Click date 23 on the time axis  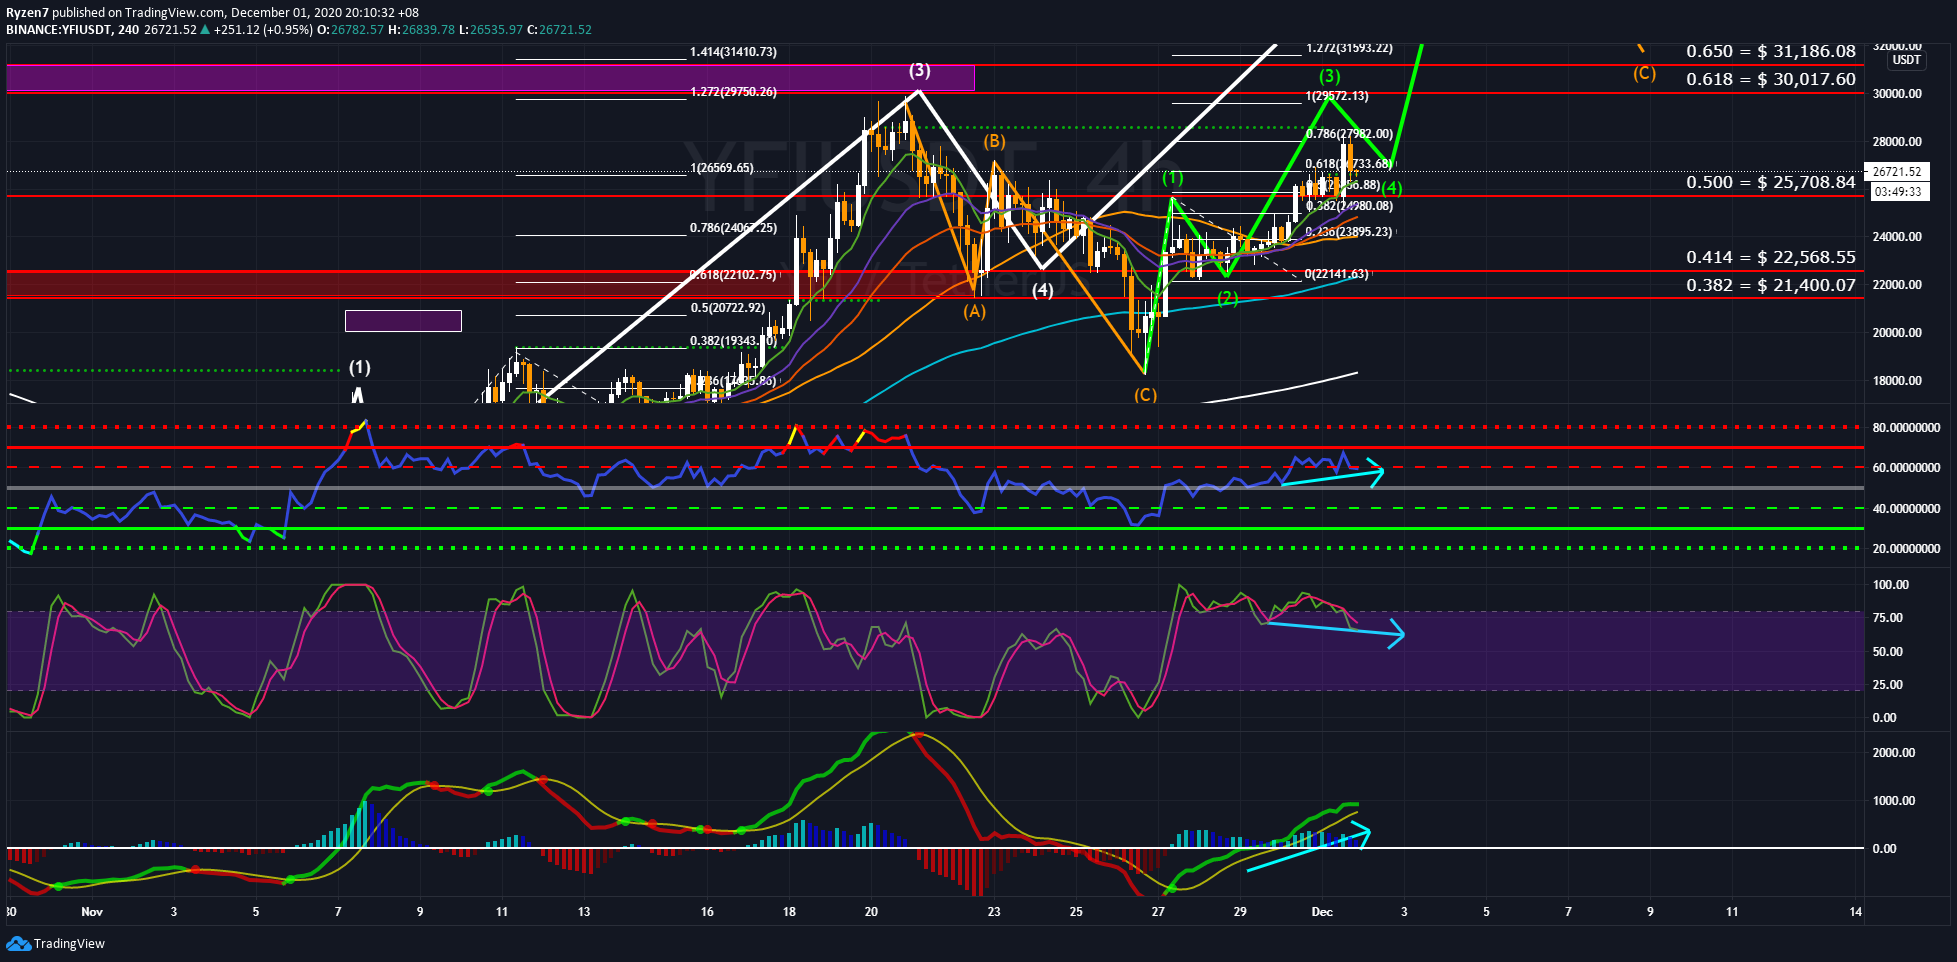[x=994, y=912]
